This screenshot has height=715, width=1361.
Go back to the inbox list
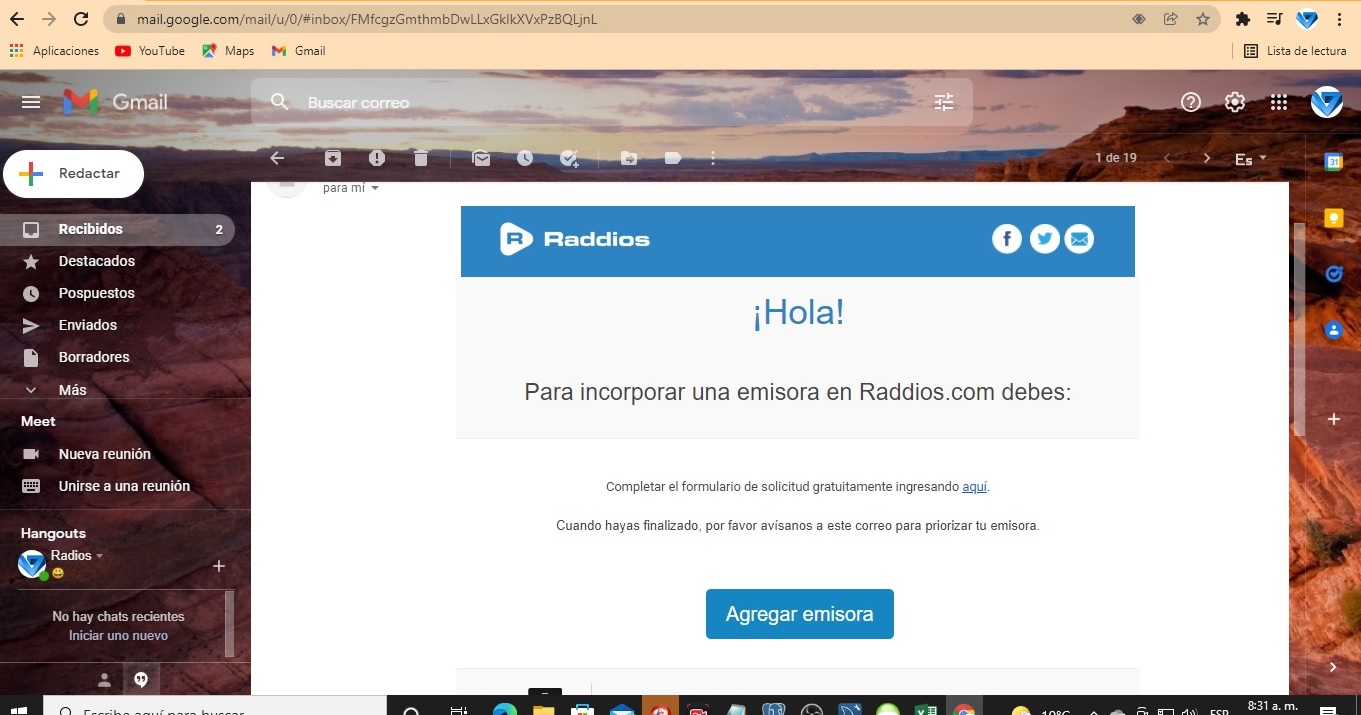pyautogui.click(x=277, y=158)
